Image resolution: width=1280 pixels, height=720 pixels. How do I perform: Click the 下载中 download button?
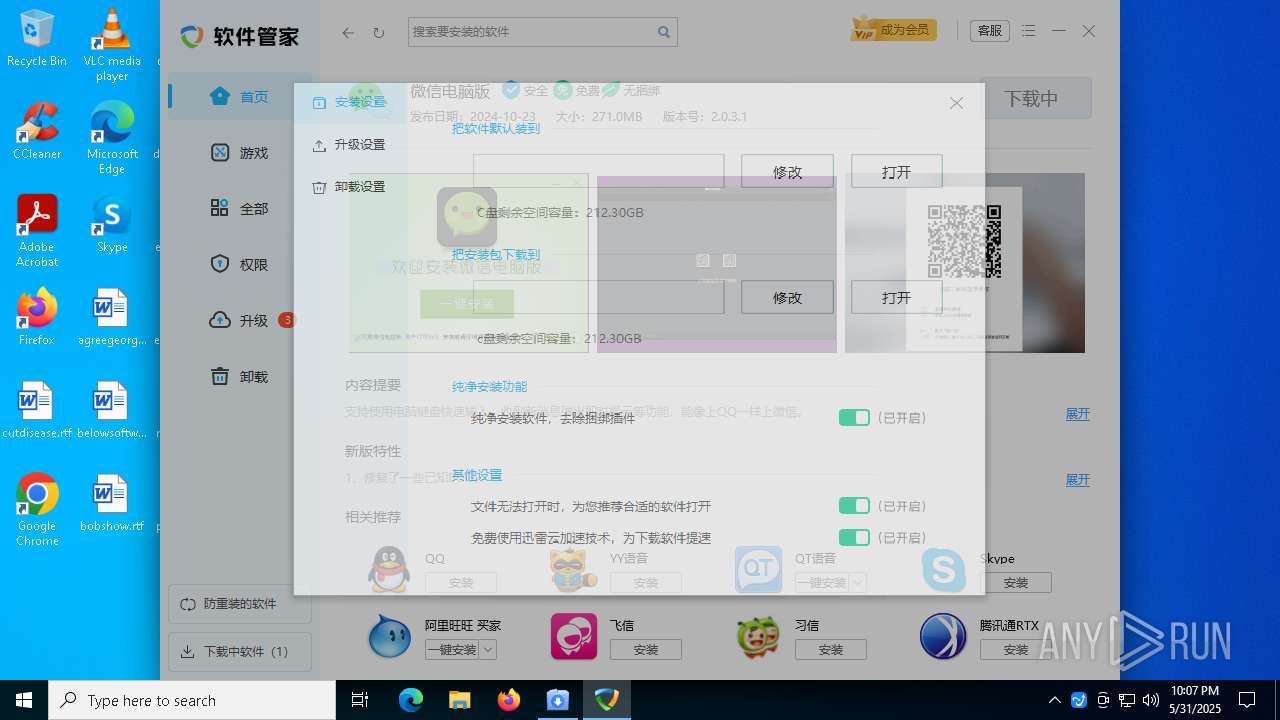click(x=1031, y=99)
